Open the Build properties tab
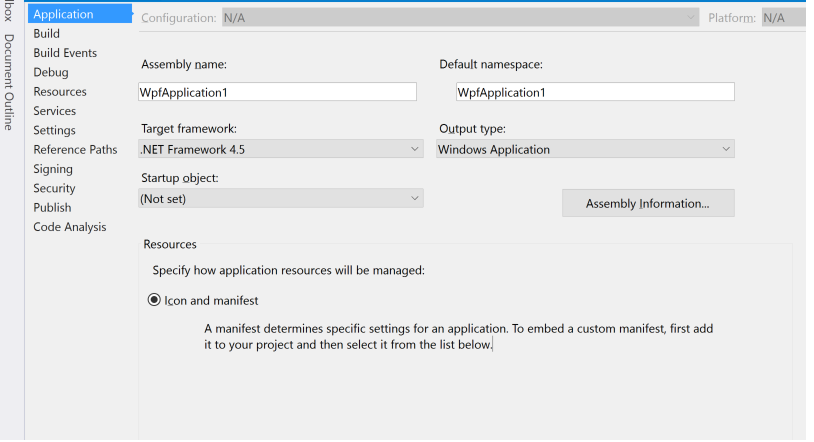Viewport: 814px width, 442px height. pos(47,34)
